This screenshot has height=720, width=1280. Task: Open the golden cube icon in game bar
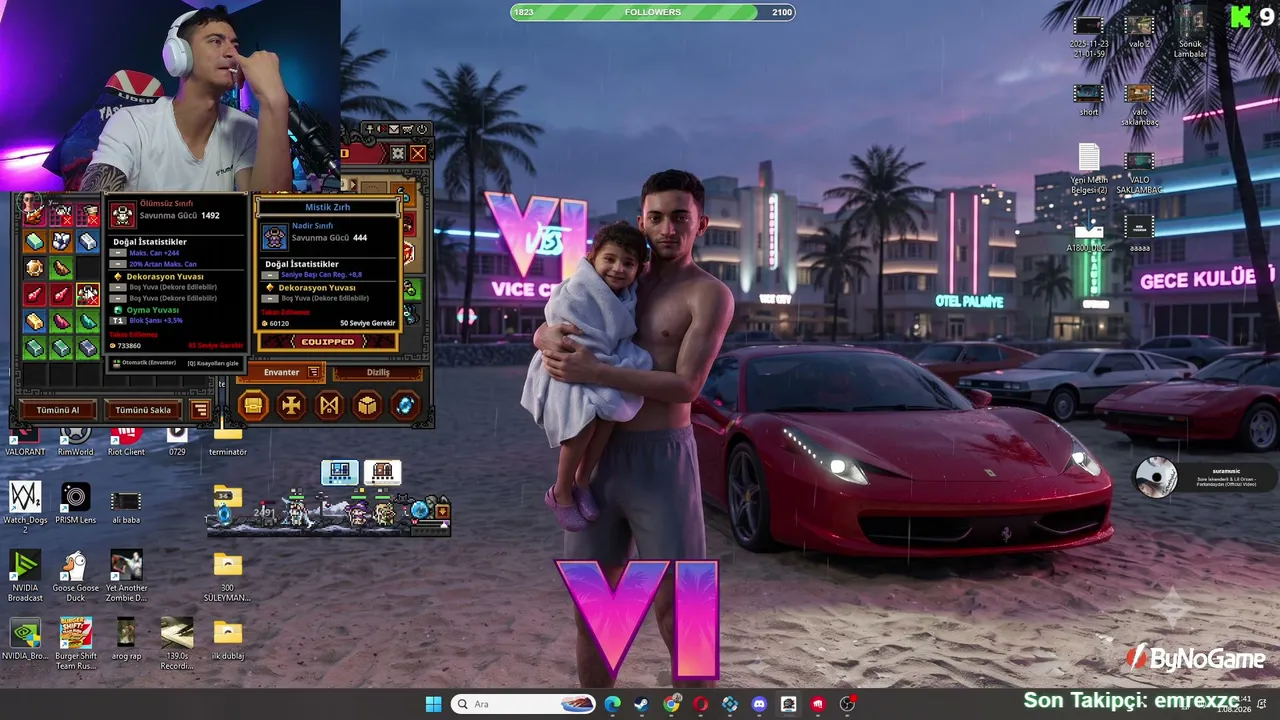[367, 405]
